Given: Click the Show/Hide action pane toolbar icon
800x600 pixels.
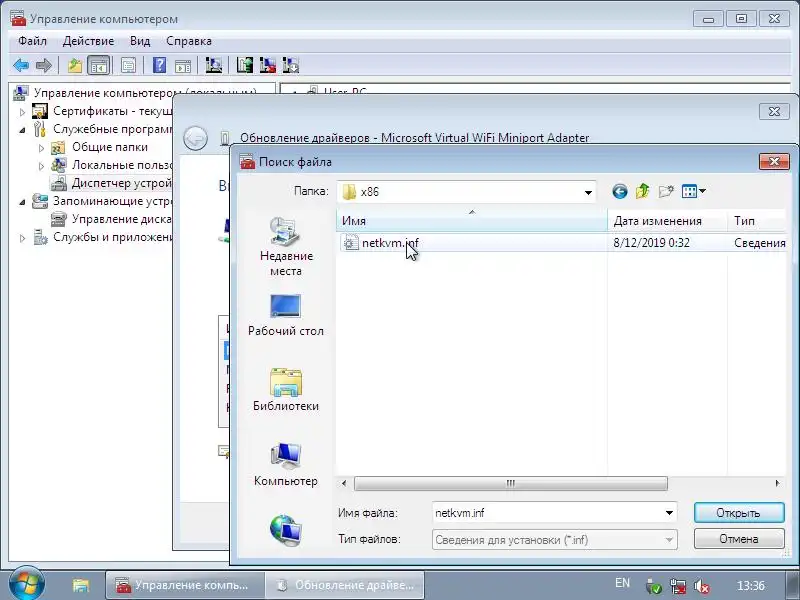Looking at the screenshot, I should 183,65.
